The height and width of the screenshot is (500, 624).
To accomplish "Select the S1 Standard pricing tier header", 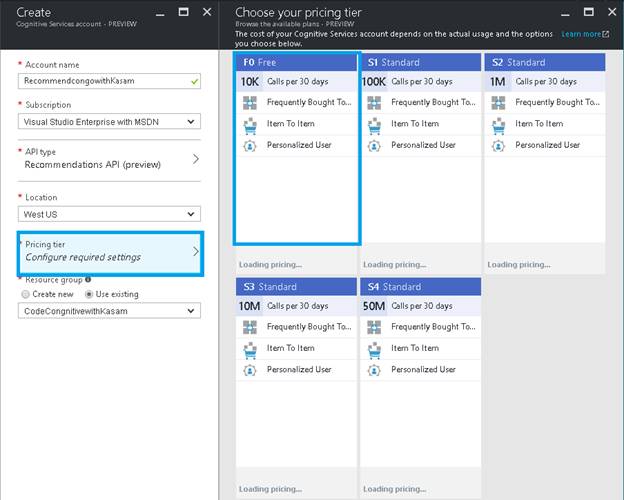I will (x=420, y=62).
